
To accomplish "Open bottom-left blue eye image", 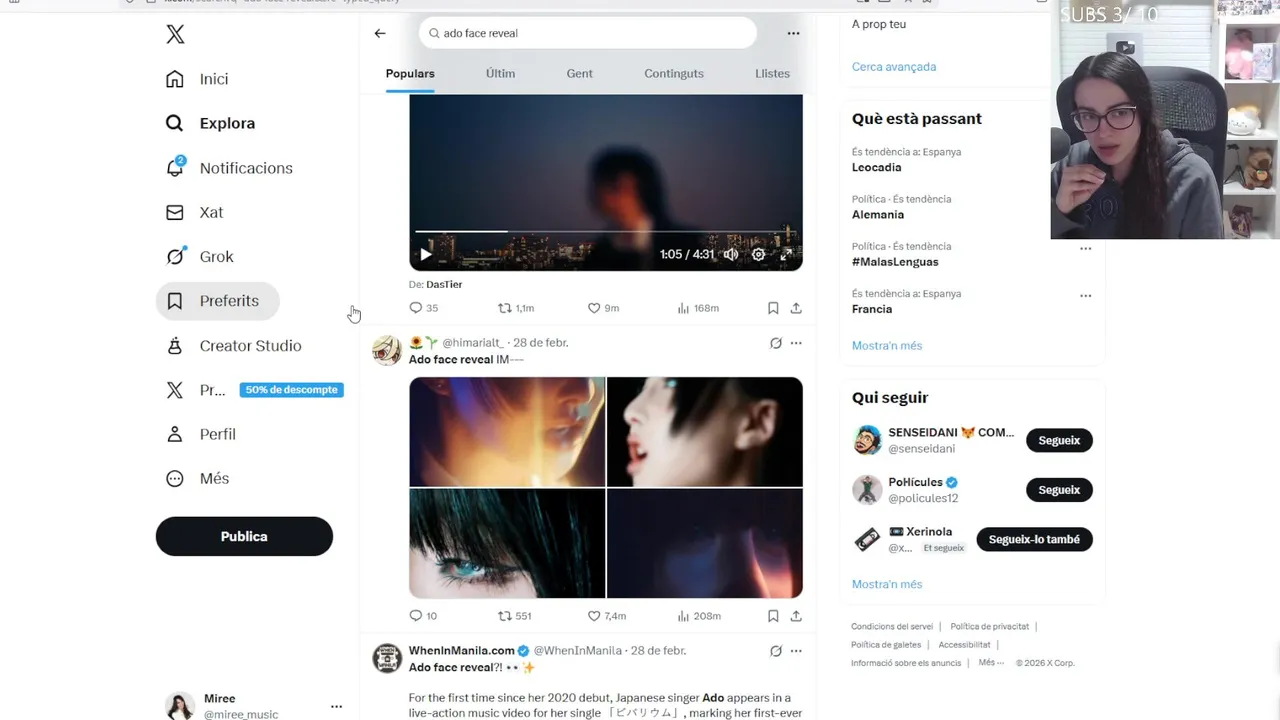I will coord(507,543).
